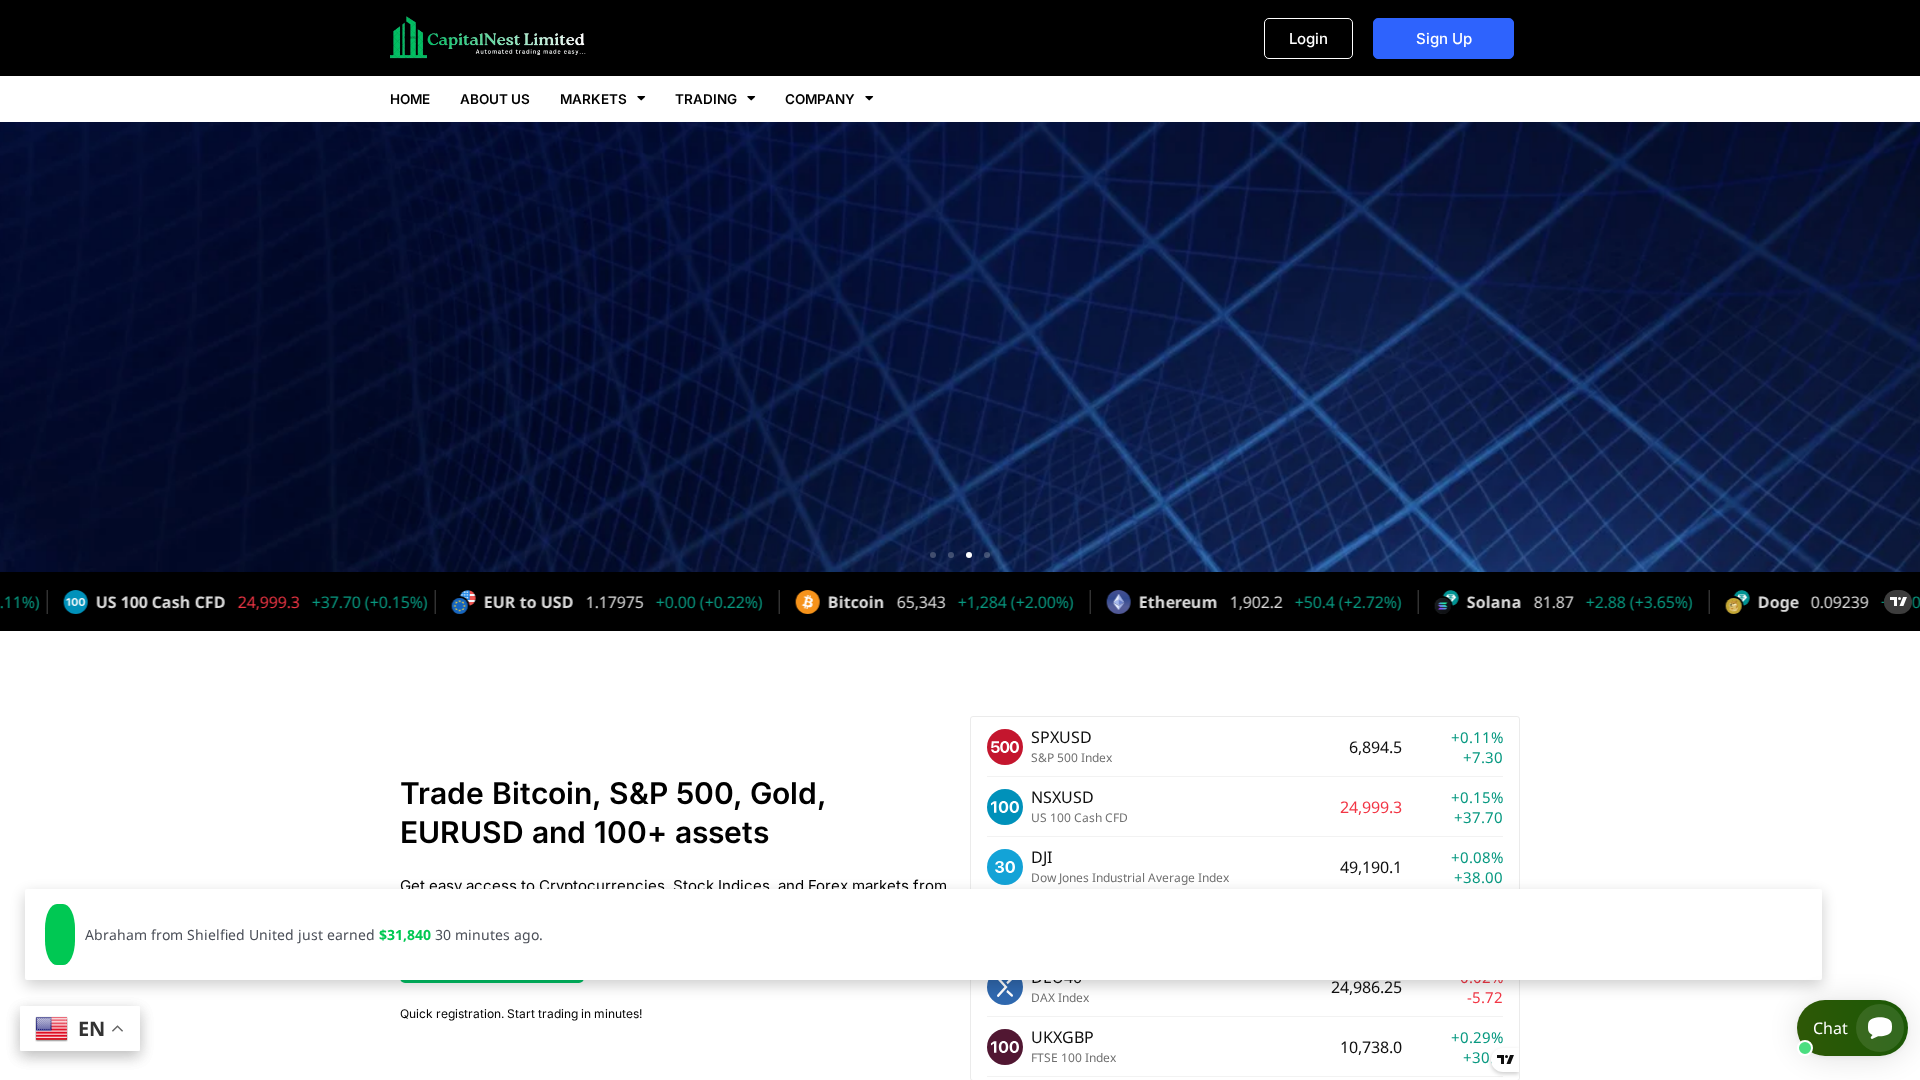Select the Solana icon in the ticker bar
Image resolution: width=1920 pixels, height=1080 pixels.
(1447, 602)
